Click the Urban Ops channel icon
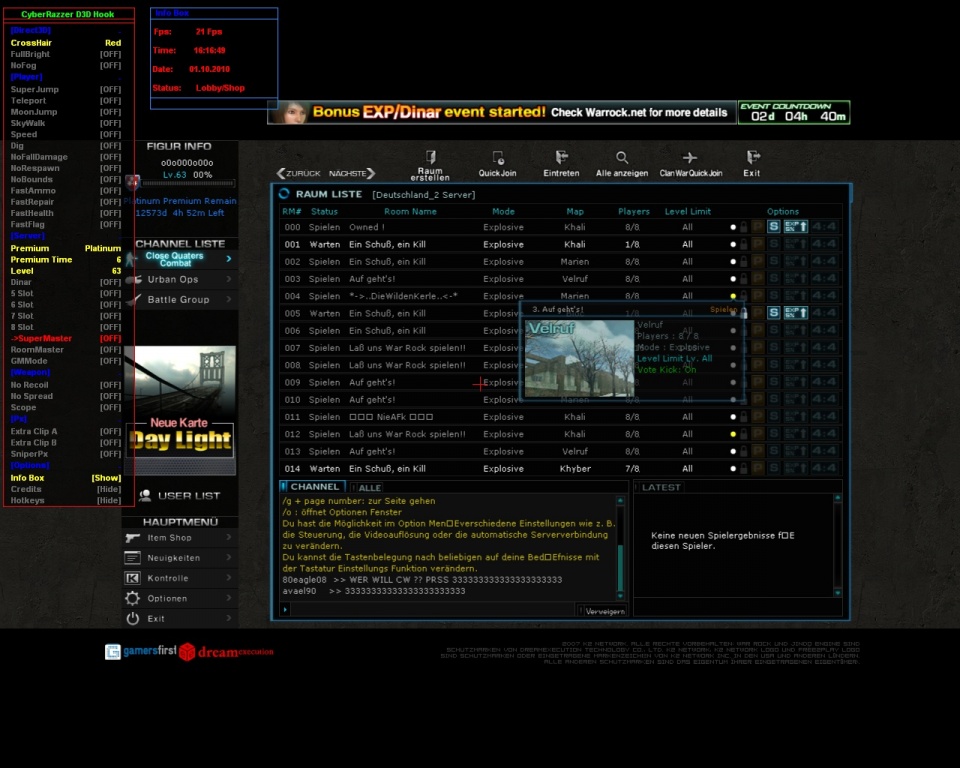The height and width of the screenshot is (768, 960). [133, 279]
